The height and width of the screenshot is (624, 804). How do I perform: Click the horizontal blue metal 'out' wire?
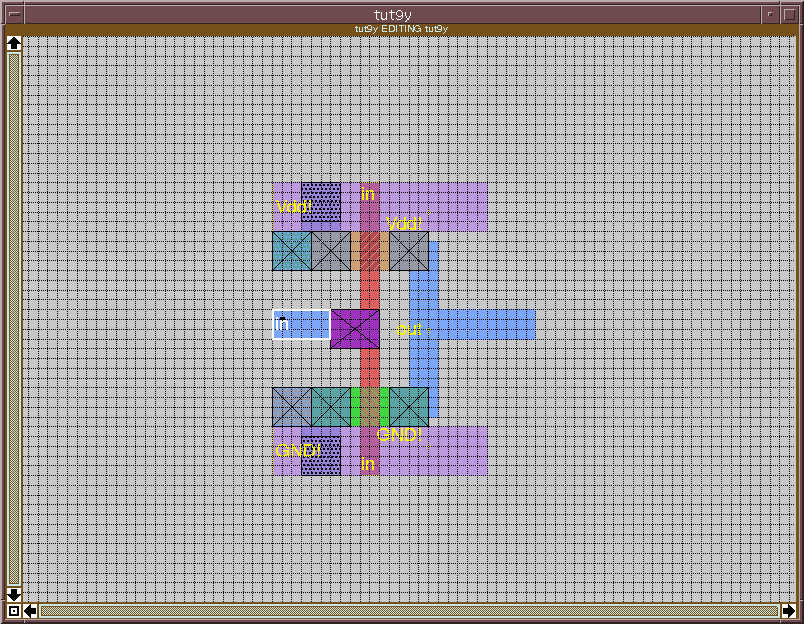[x=487, y=325]
